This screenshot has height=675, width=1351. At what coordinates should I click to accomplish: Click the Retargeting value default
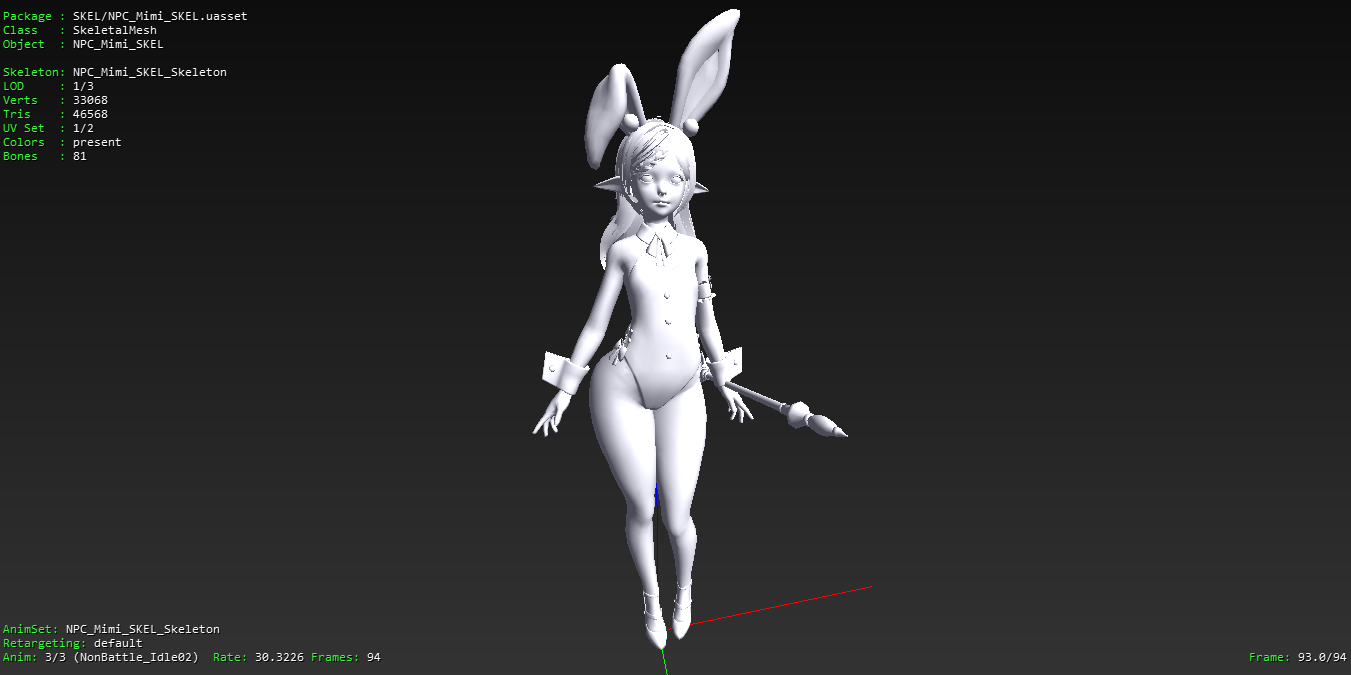point(118,643)
